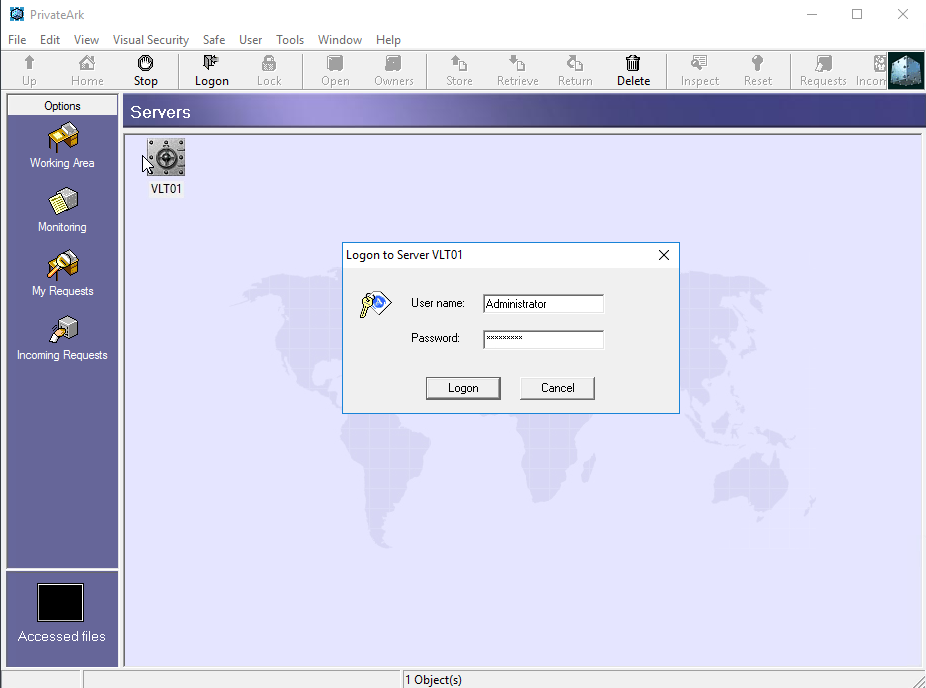
Task: Open the Monitoring panel
Action: (x=61, y=208)
